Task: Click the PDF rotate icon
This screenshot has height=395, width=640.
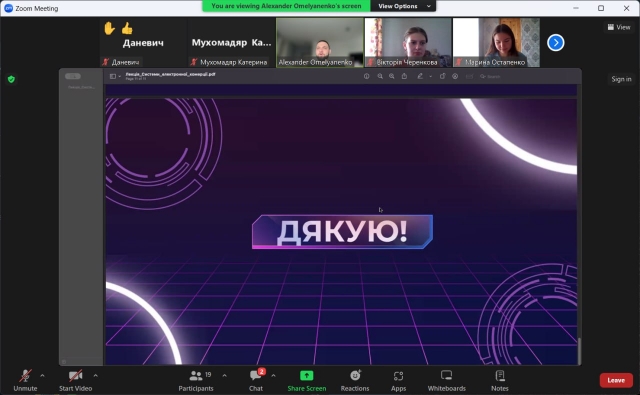Action: point(442,76)
